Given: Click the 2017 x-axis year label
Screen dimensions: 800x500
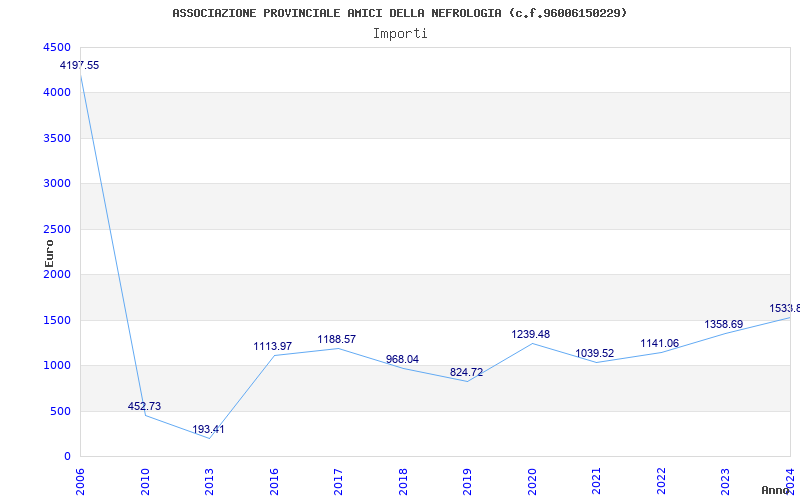Looking at the screenshot, I should tap(338, 482).
